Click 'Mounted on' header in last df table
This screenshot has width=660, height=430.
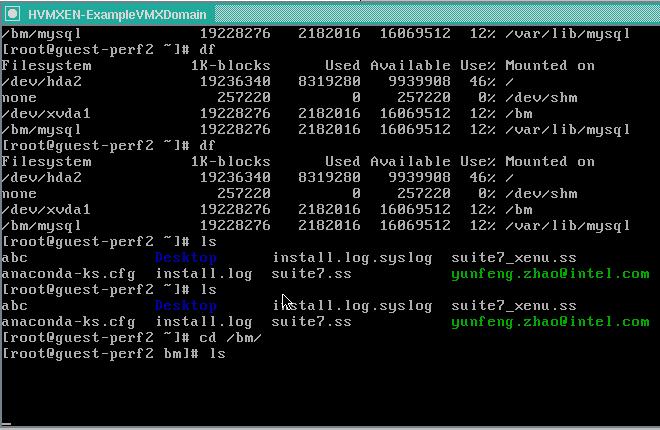(x=549, y=161)
